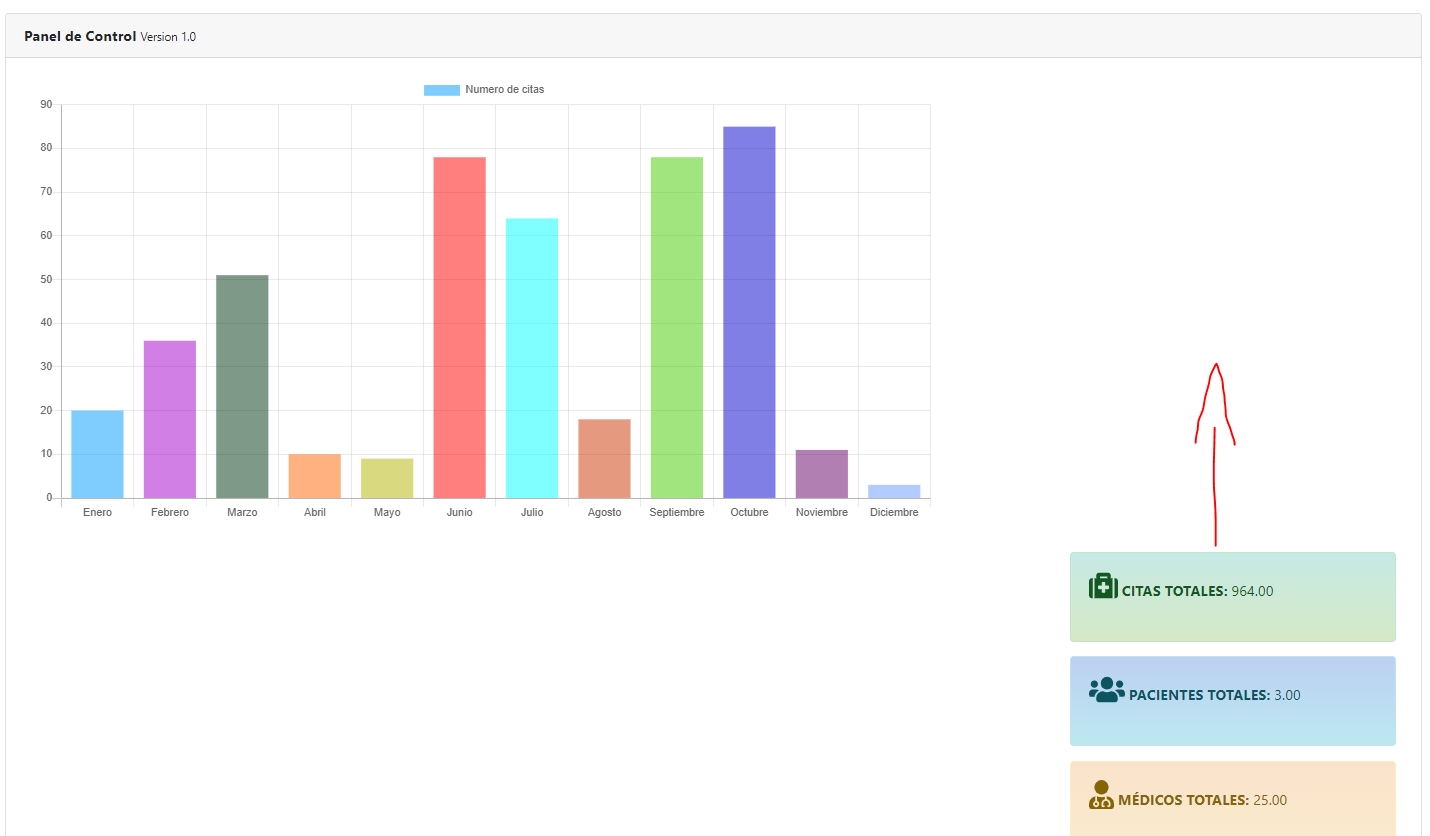The height and width of the screenshot is (836, 1430).
Task: Click the Numero de citas legend label
Action: point(504,90)
